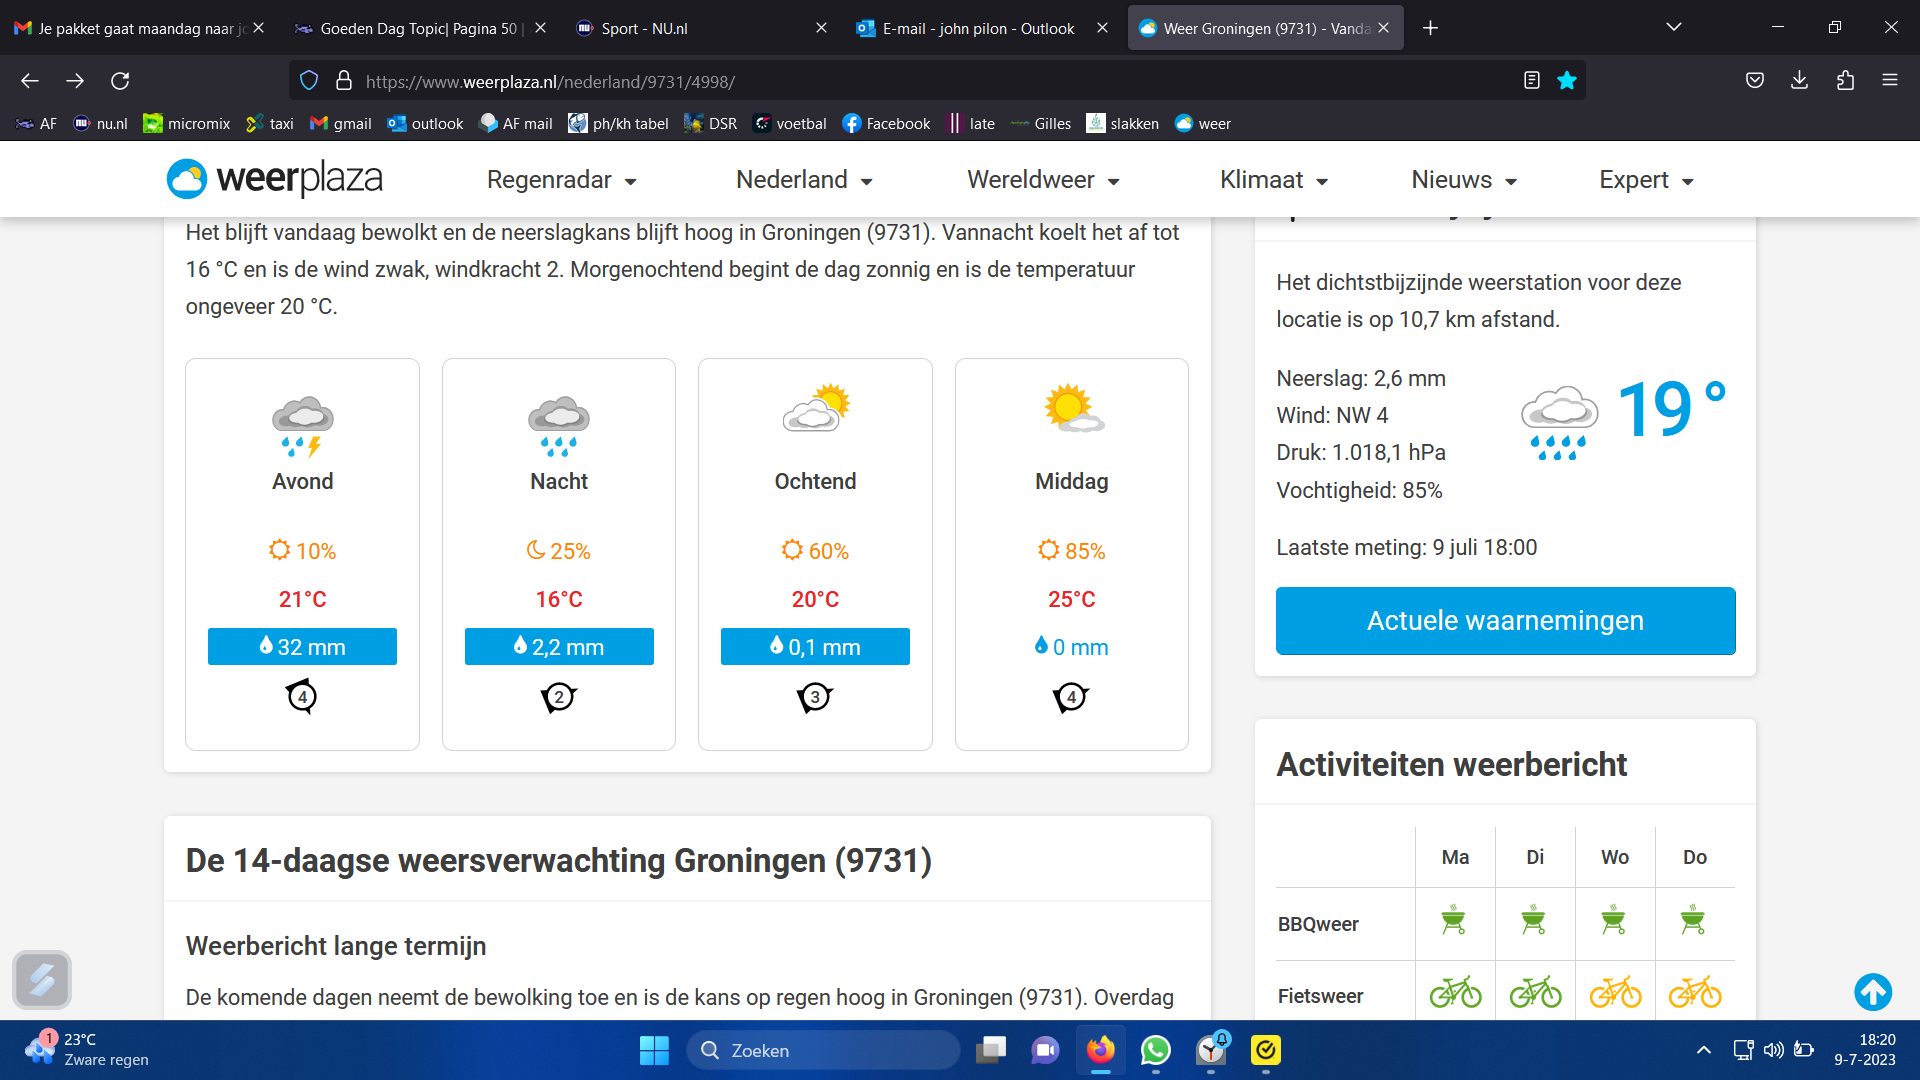Screen dimensions: 1920x1080
Task: Switch to the Outlook e-mail tab
Action: click(977, 28)
